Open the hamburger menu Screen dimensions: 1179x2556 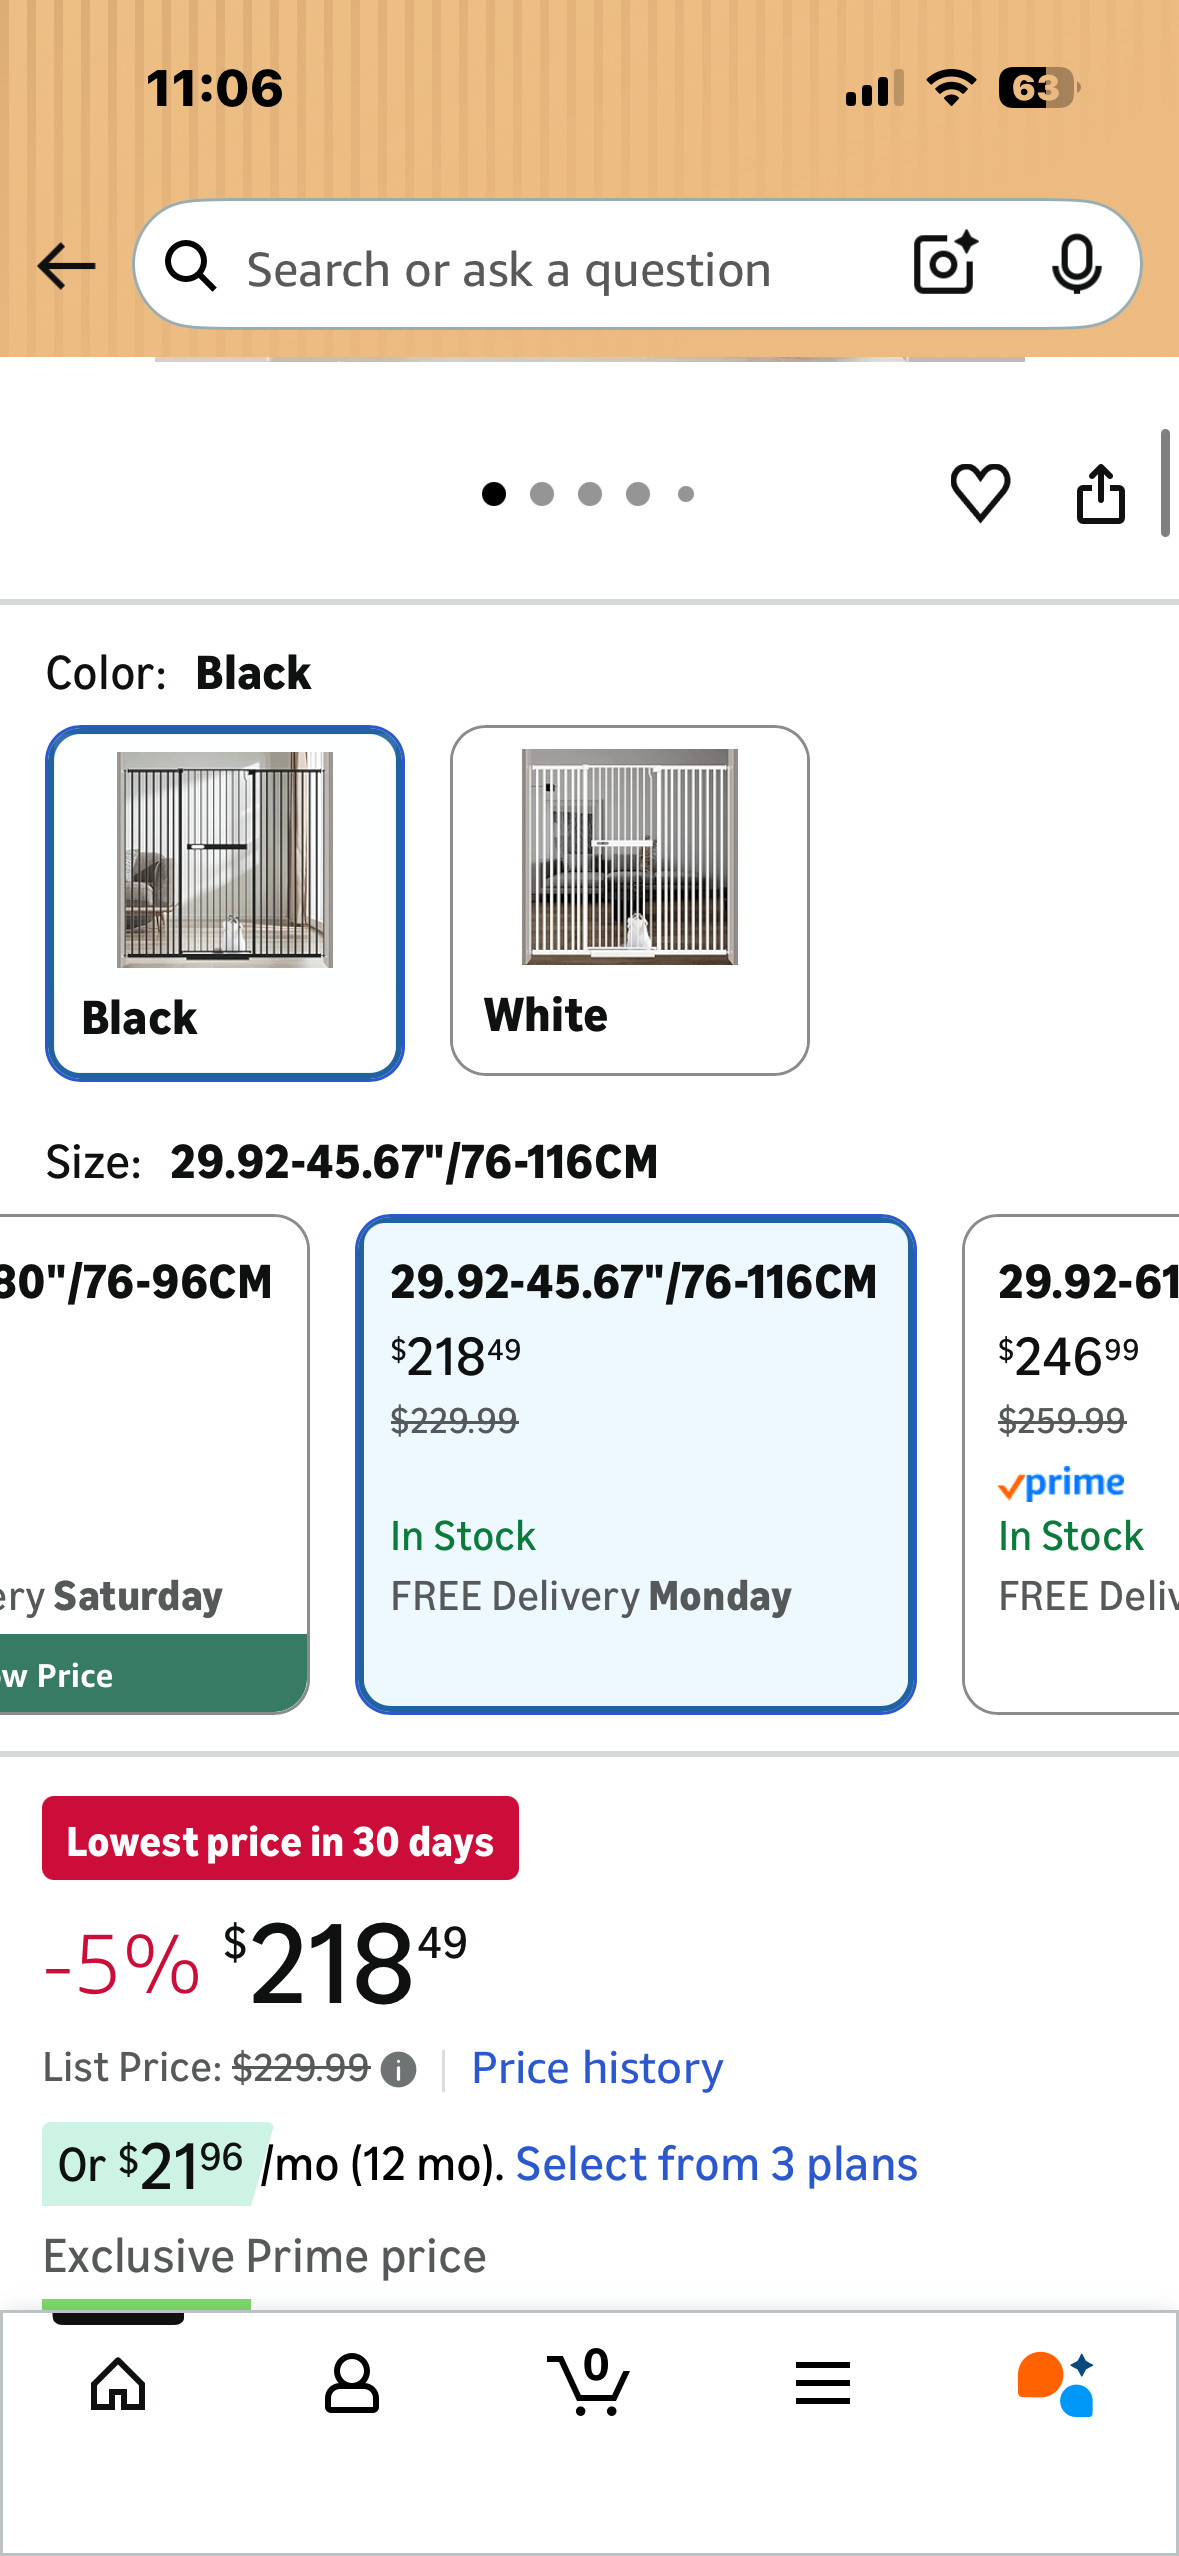pyautogui.click(x=822, y=2387)
